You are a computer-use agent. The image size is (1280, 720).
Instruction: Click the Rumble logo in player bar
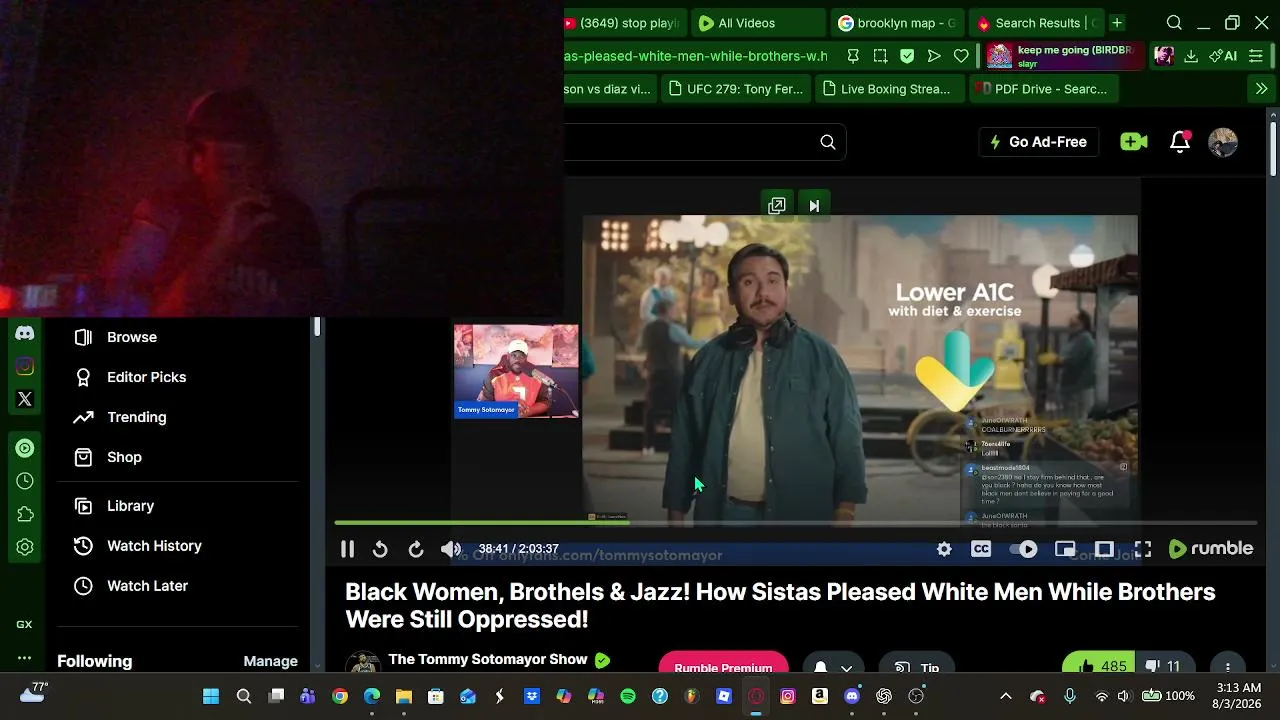1211,548
